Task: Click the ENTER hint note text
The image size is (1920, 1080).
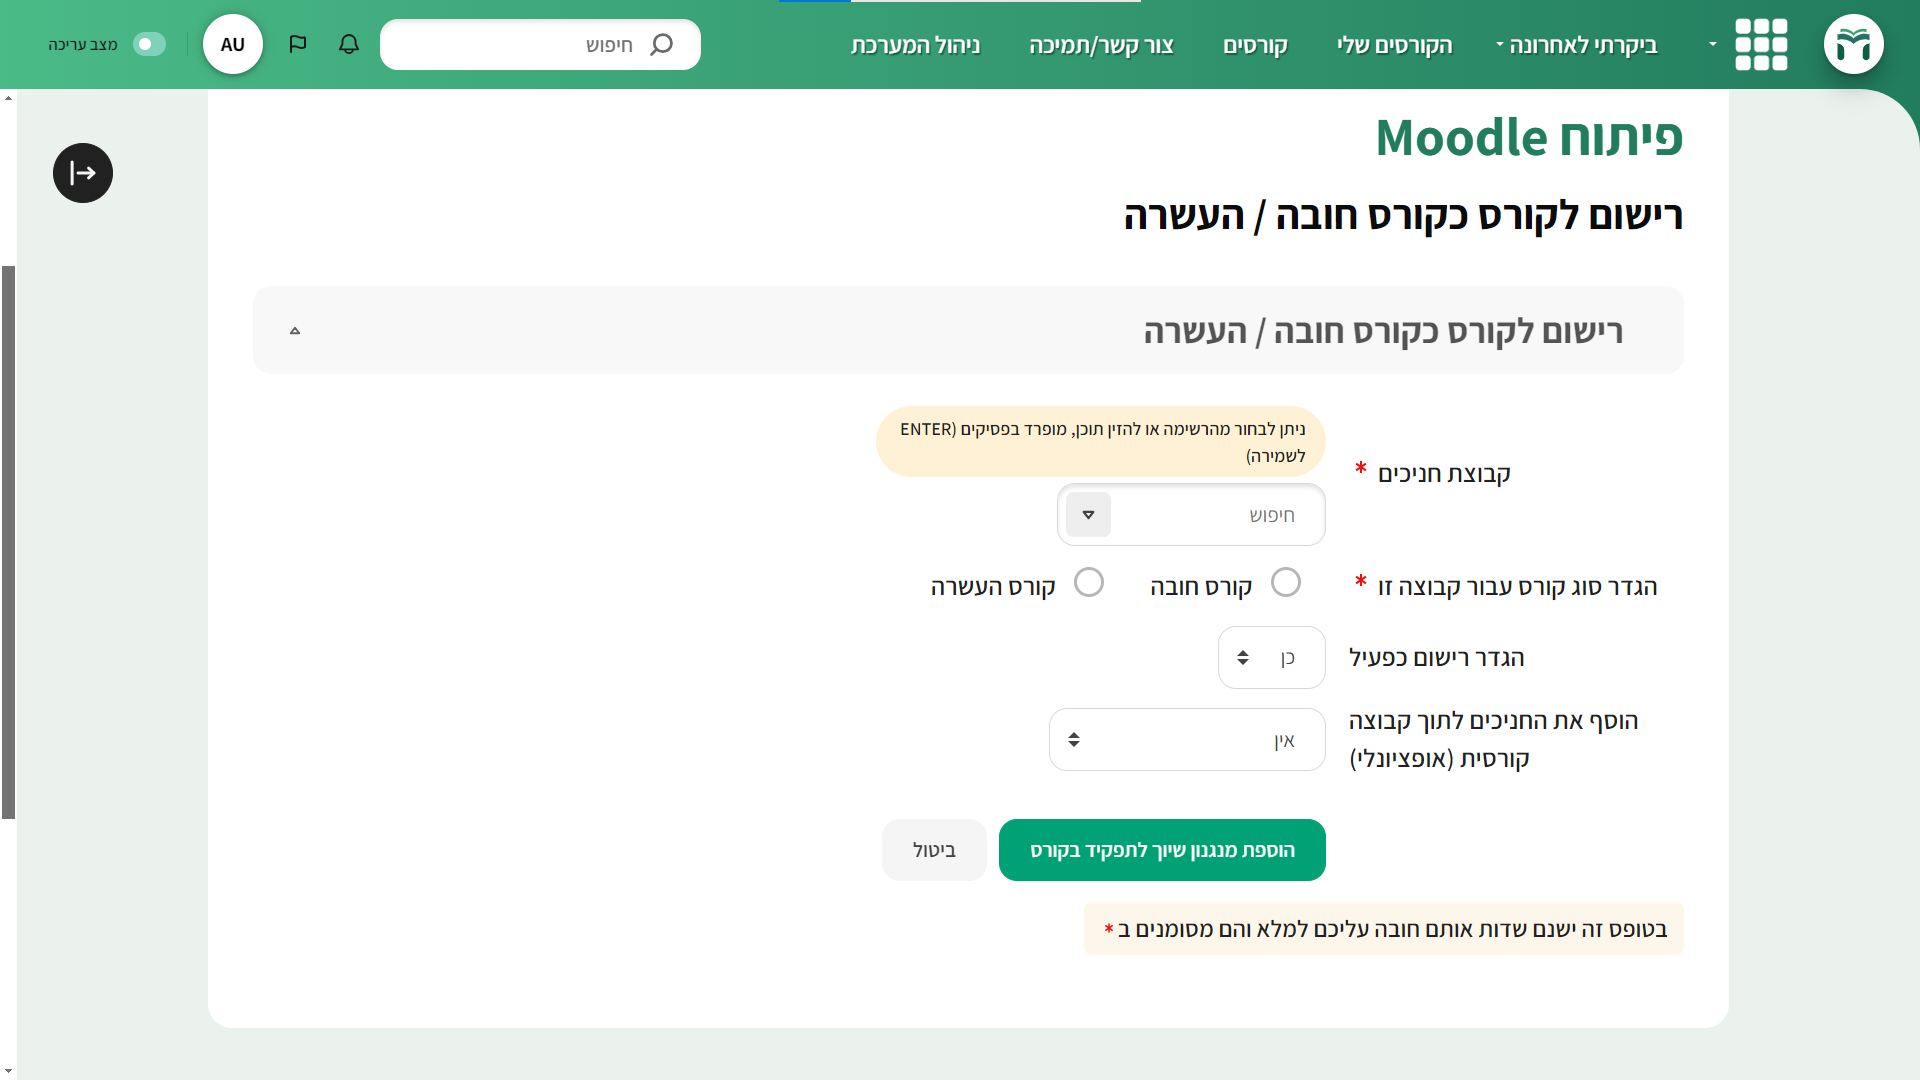Action: (1102, 442)
